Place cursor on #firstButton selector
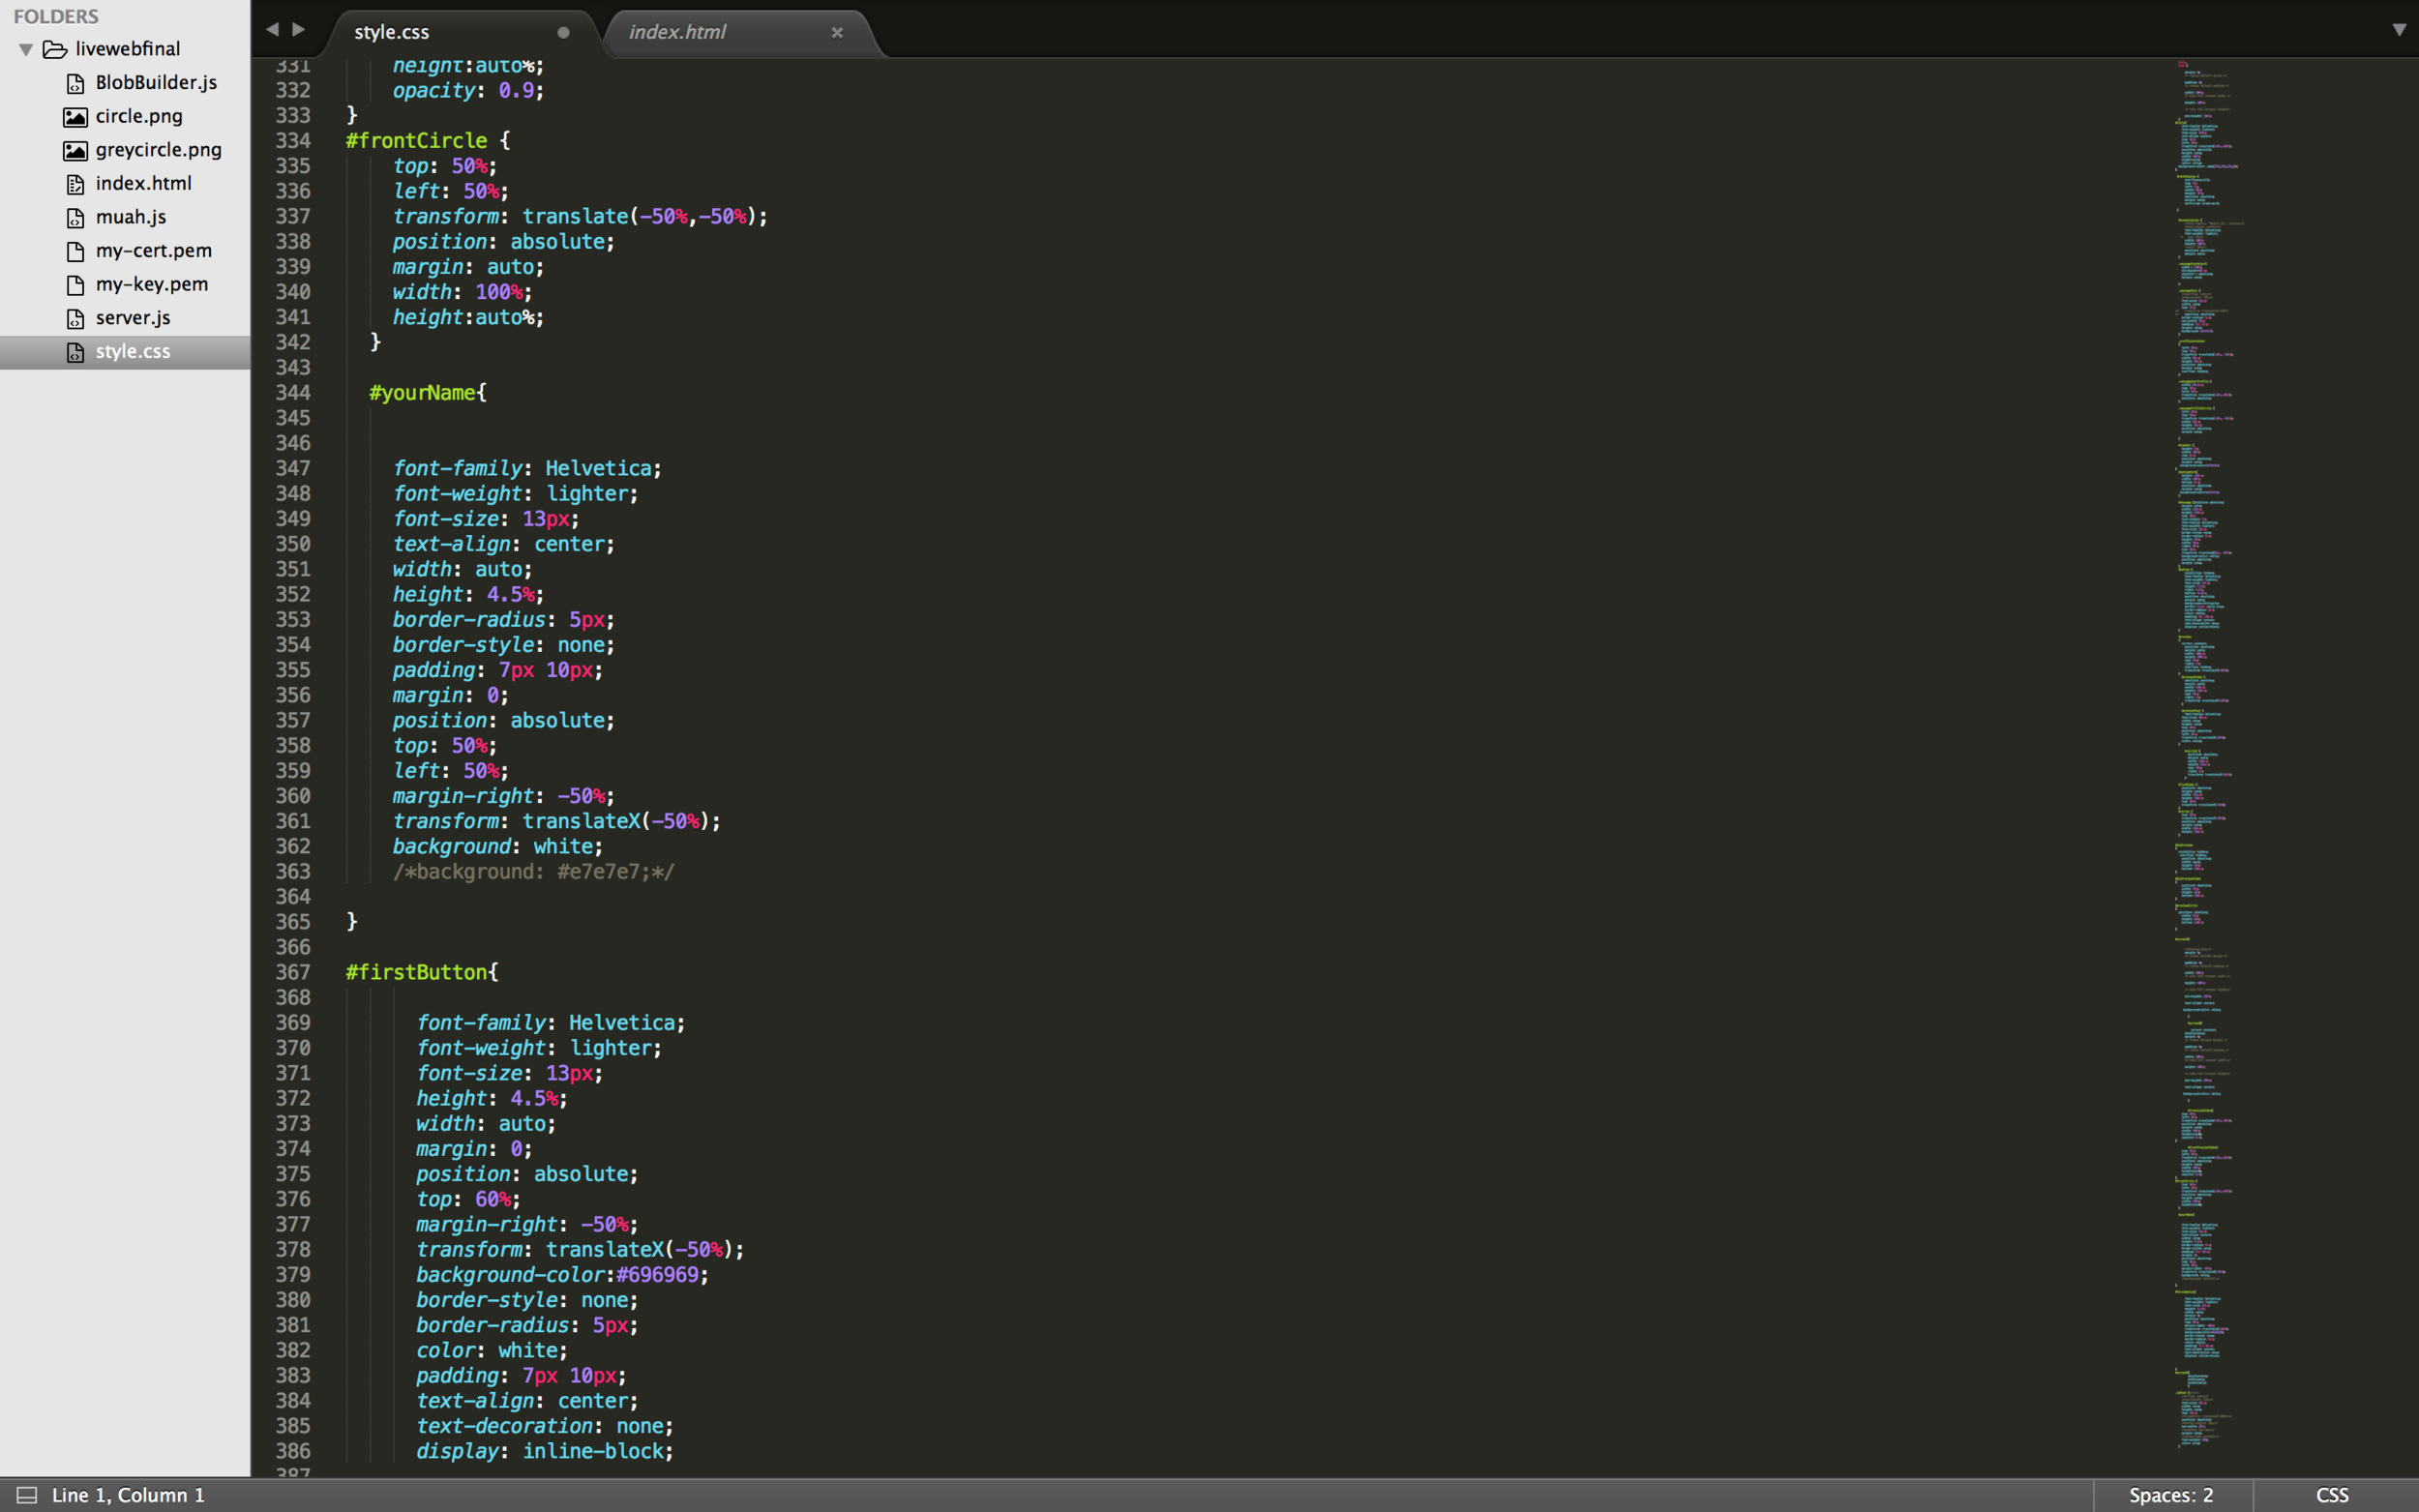The image size is (2419, 1512). point(416,972)
